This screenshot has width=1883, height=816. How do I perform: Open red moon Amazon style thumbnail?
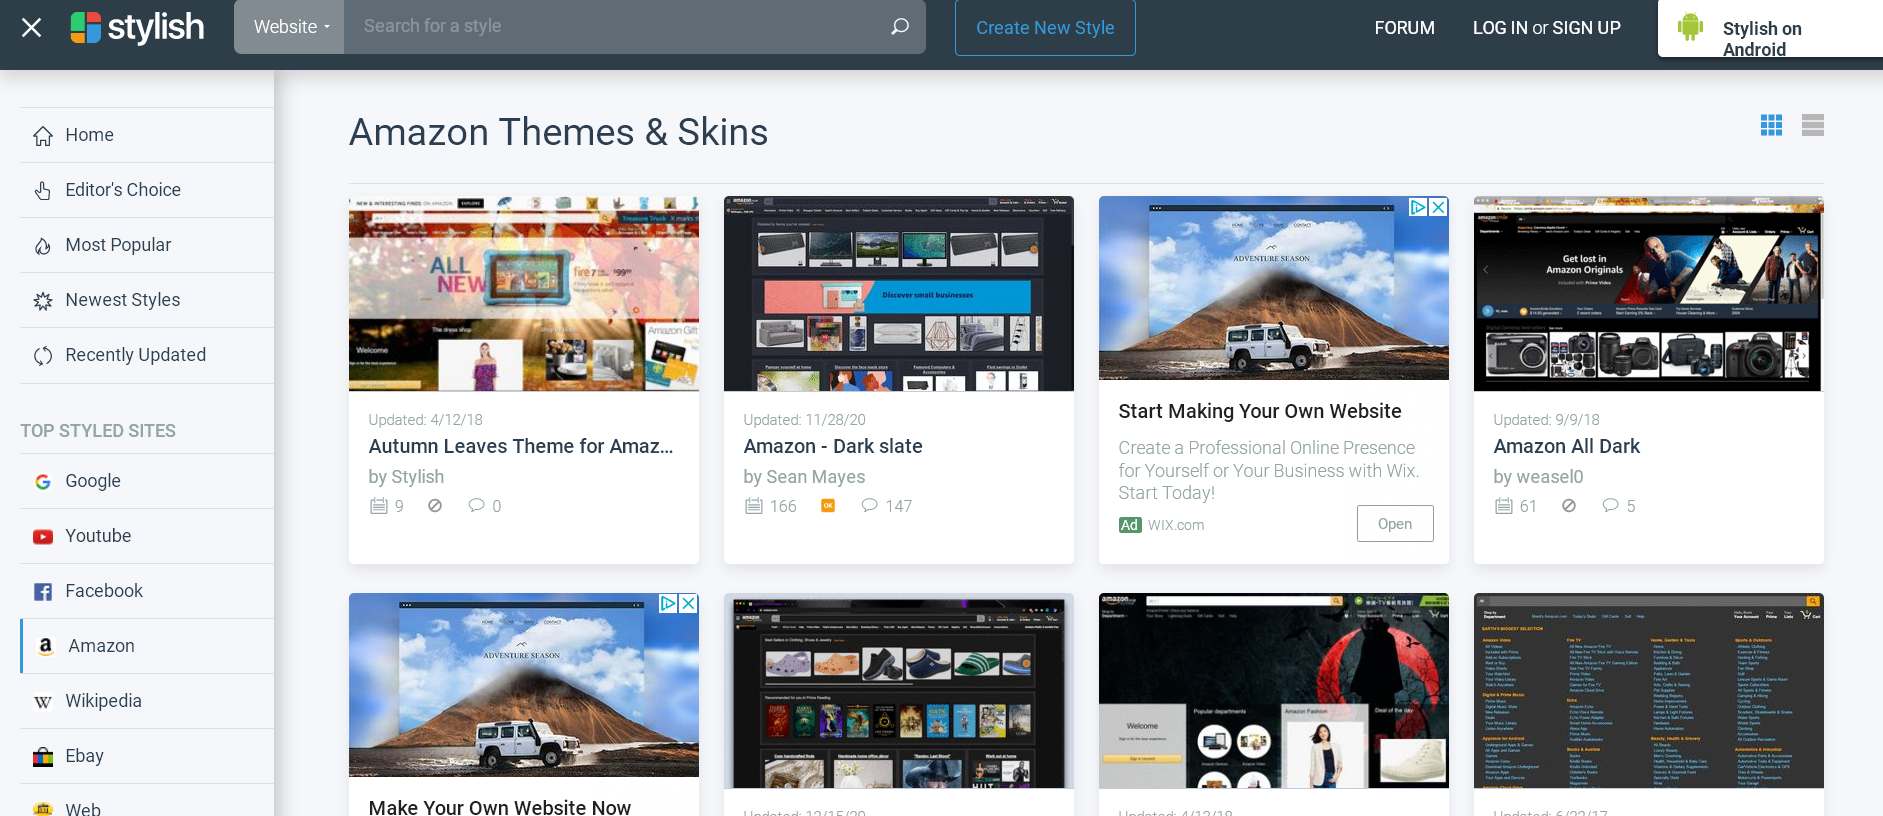click(x=1274, y=690)
